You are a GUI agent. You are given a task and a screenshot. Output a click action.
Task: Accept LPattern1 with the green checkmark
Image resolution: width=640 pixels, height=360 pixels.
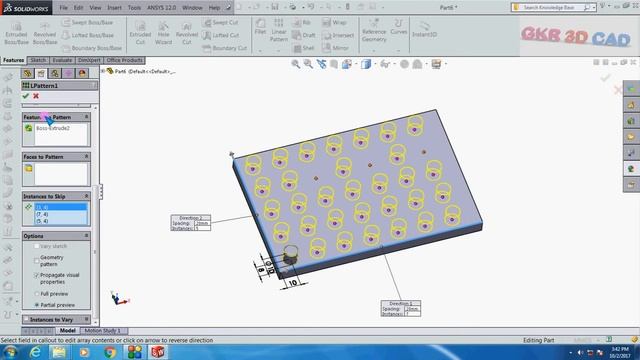click(26, 96)
